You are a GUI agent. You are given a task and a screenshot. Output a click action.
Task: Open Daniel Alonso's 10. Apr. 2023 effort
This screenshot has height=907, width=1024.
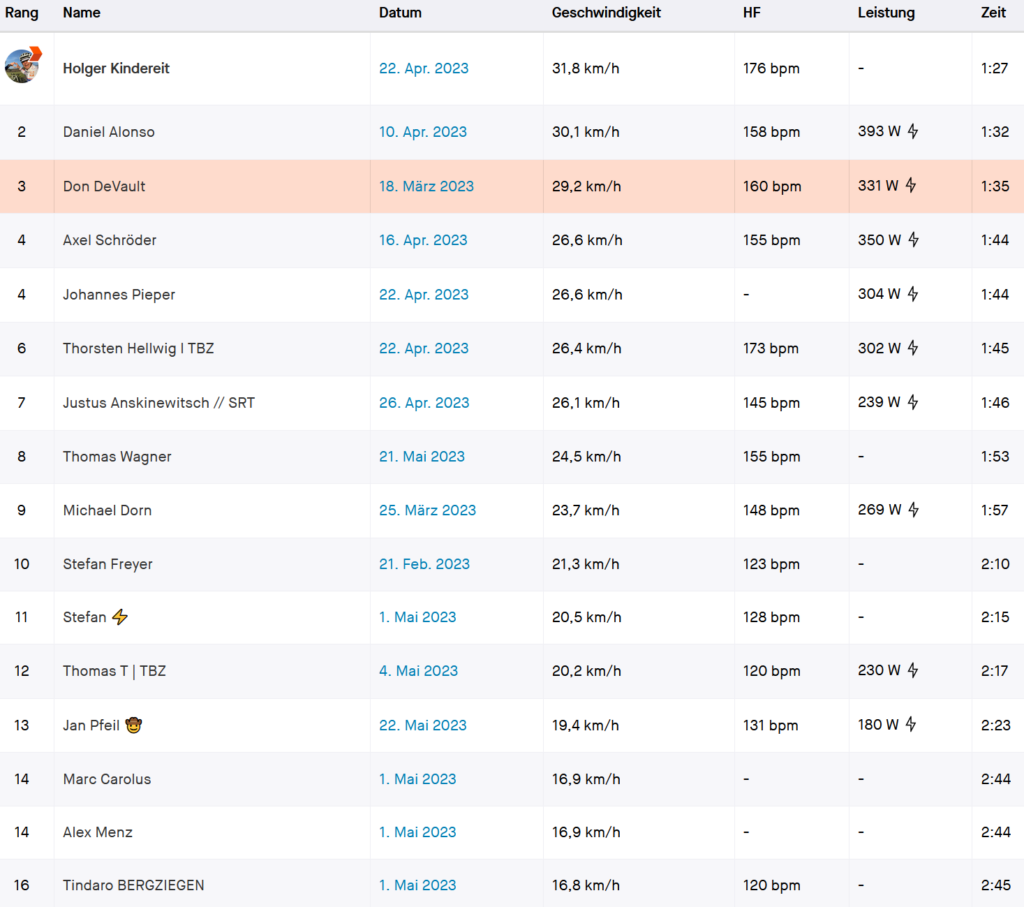tap(423, 132)
